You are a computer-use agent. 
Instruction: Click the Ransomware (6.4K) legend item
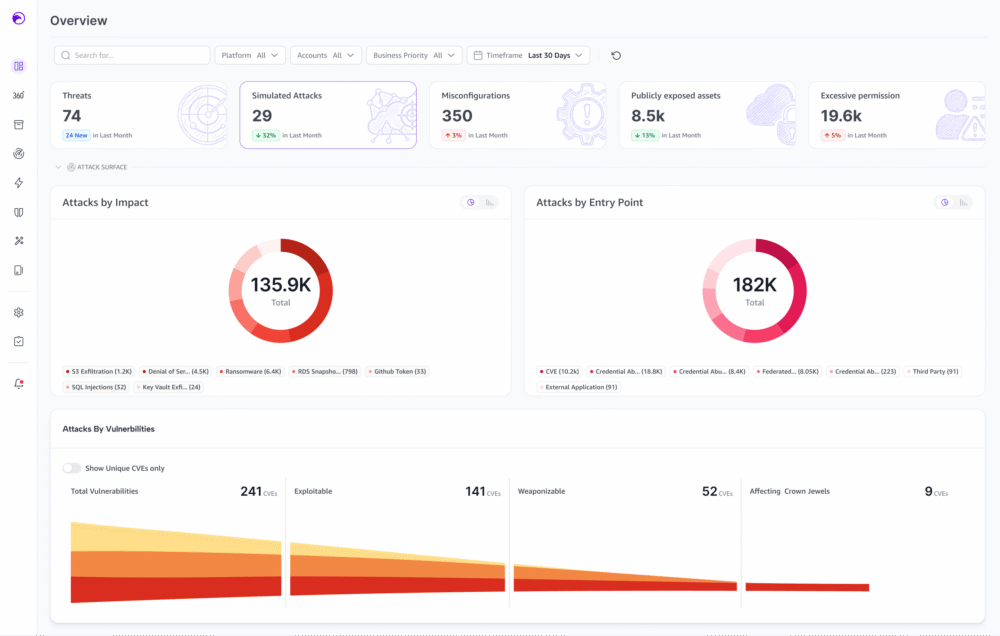click(x=250, y=371)
